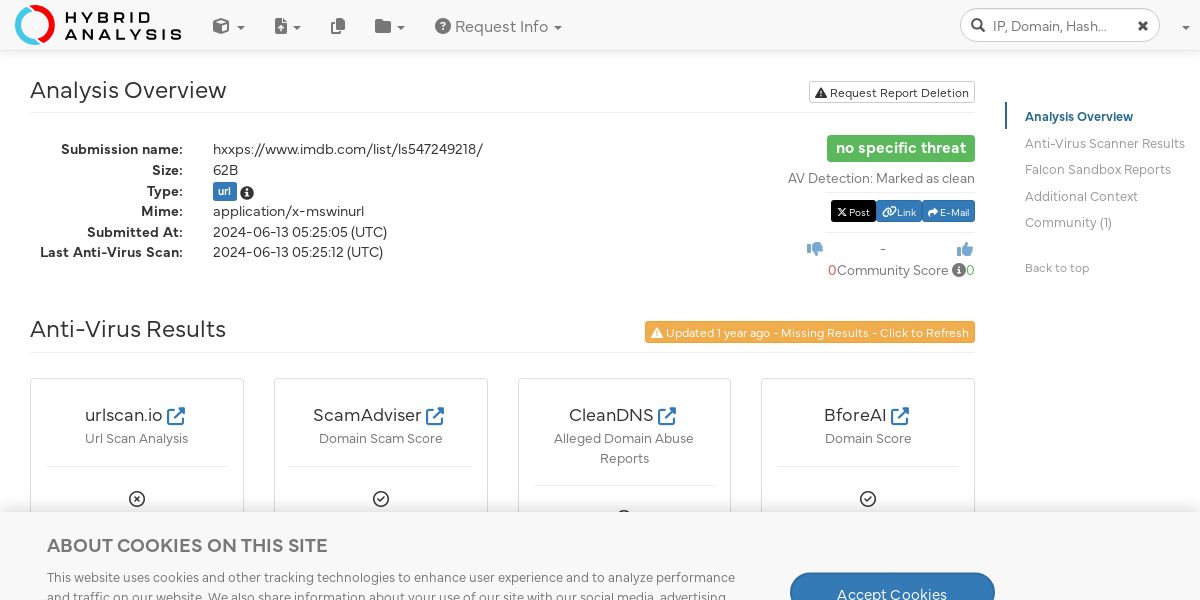The height and width of the screenshot is (600, 1200).
Task: Open the sandbox cube dropdown menu
Action: click(x=228, y=27)
